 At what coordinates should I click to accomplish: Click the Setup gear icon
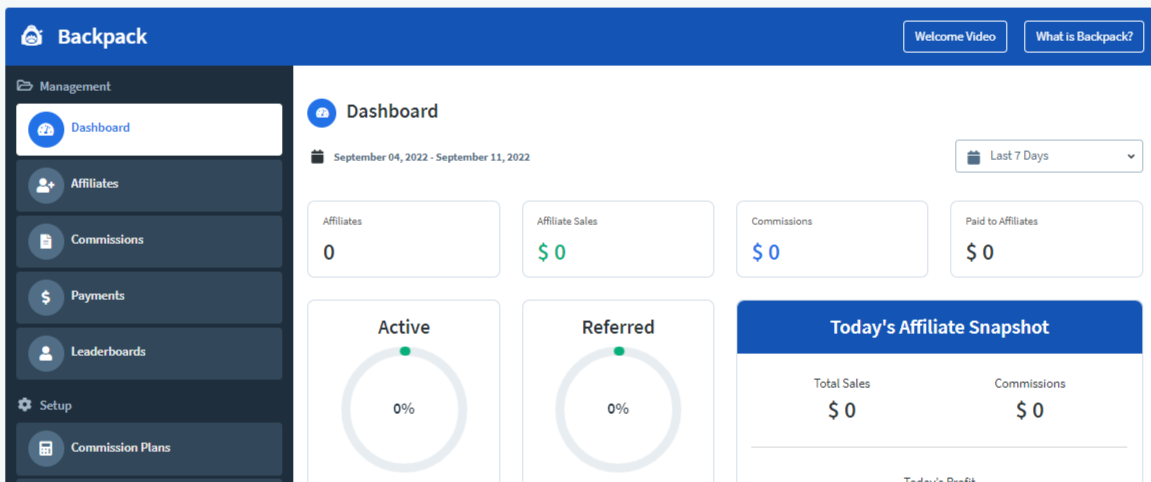coord(25,404)
